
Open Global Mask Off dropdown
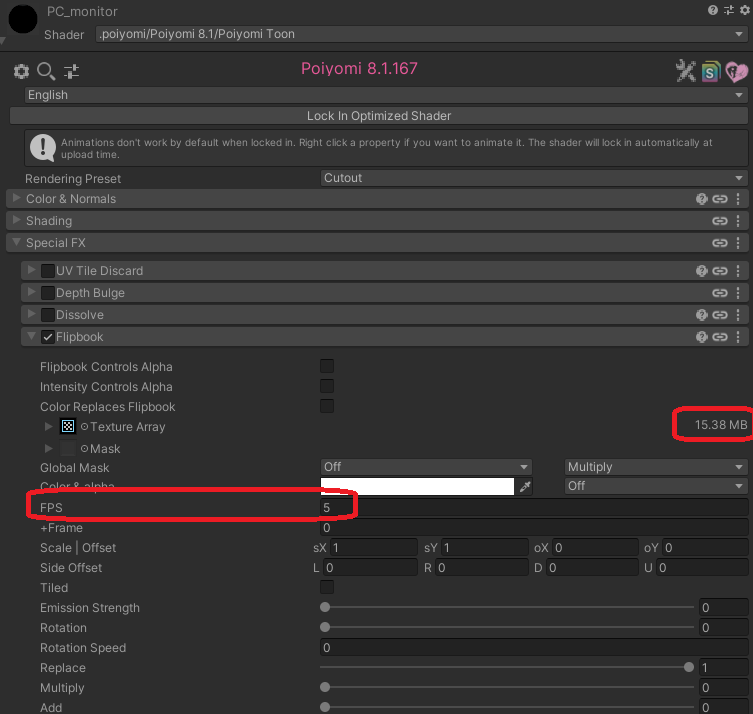point(426,467)
